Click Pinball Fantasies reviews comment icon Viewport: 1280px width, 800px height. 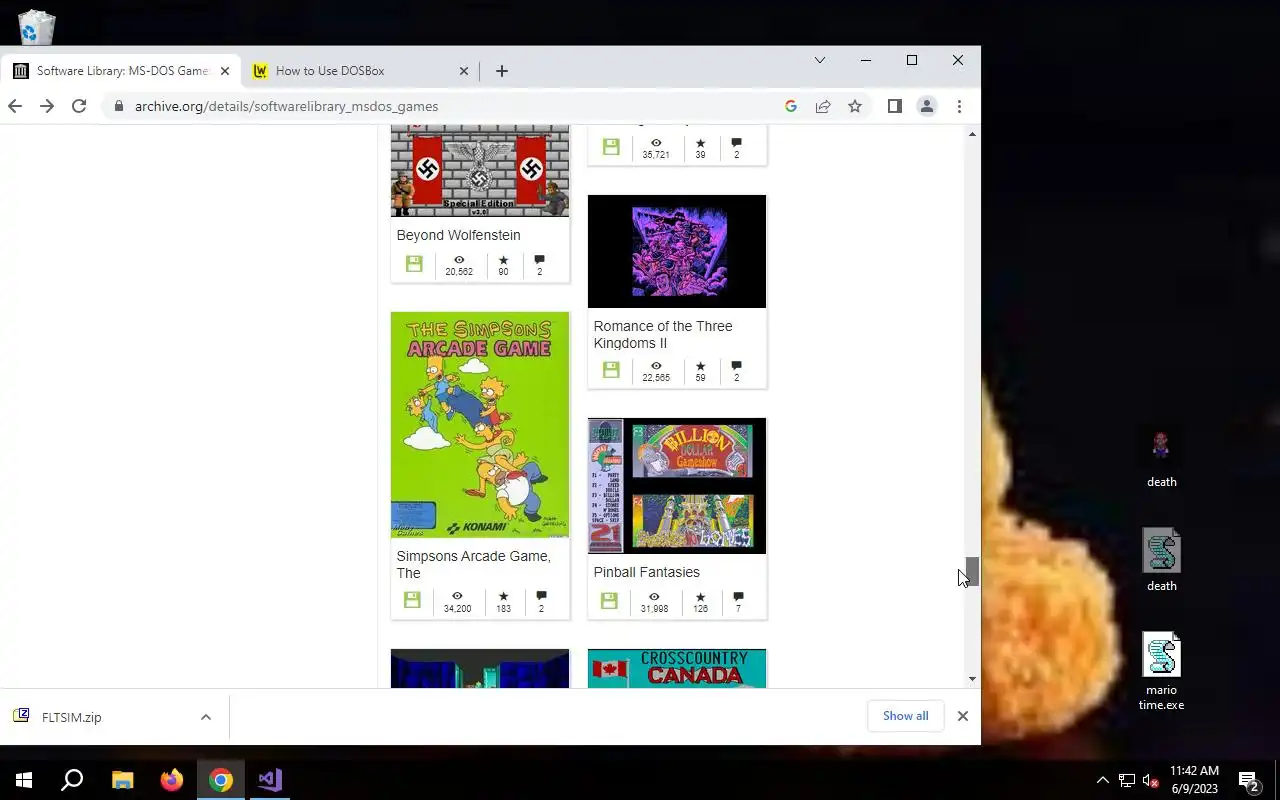click(738, 597)
